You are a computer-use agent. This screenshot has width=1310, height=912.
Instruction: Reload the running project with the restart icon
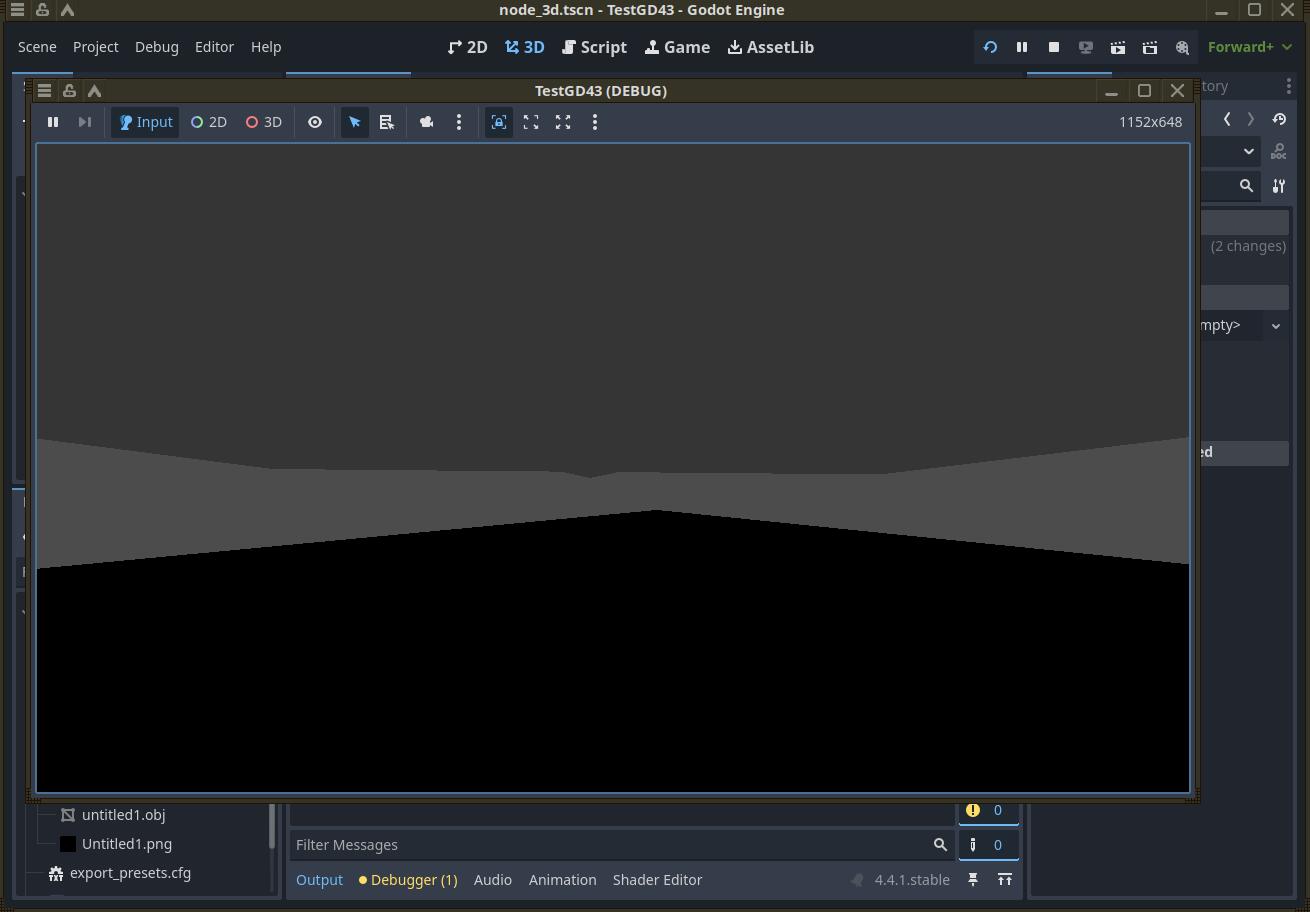990,47
